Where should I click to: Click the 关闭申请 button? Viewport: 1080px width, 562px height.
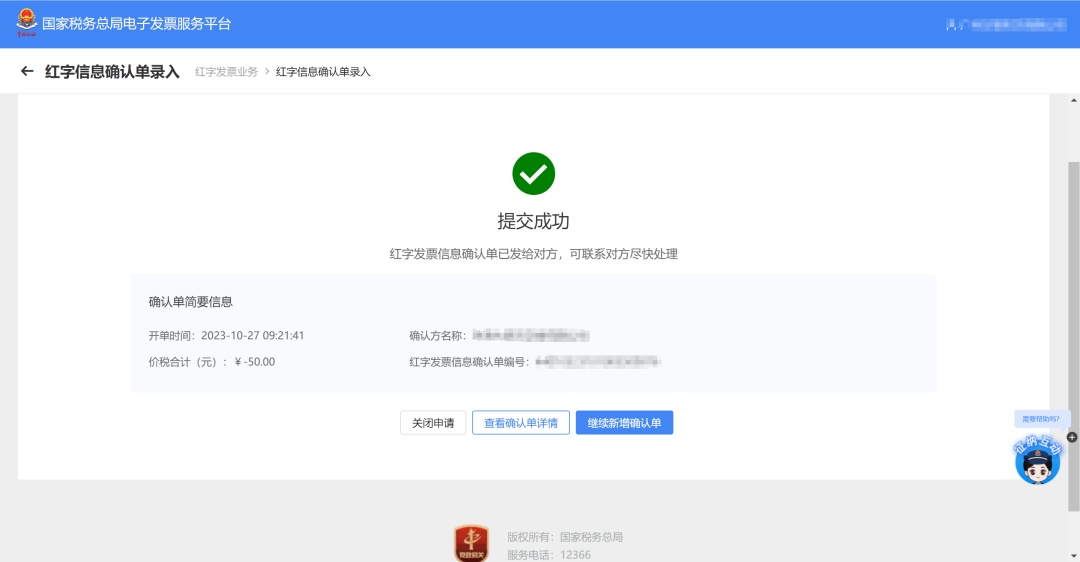pyautogui.click(x=433, y=423)
